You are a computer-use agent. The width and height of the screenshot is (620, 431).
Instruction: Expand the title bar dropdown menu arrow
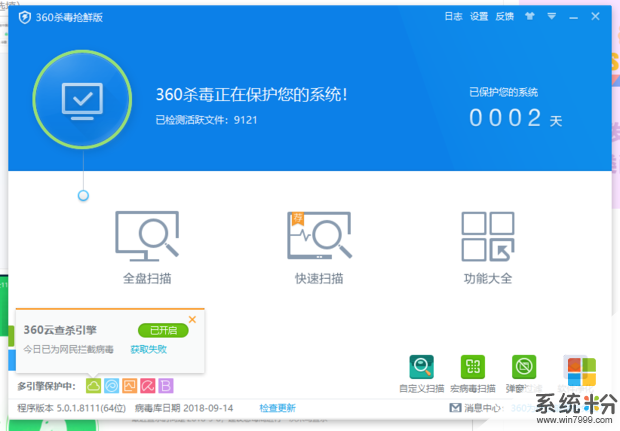tap(552, 16)
